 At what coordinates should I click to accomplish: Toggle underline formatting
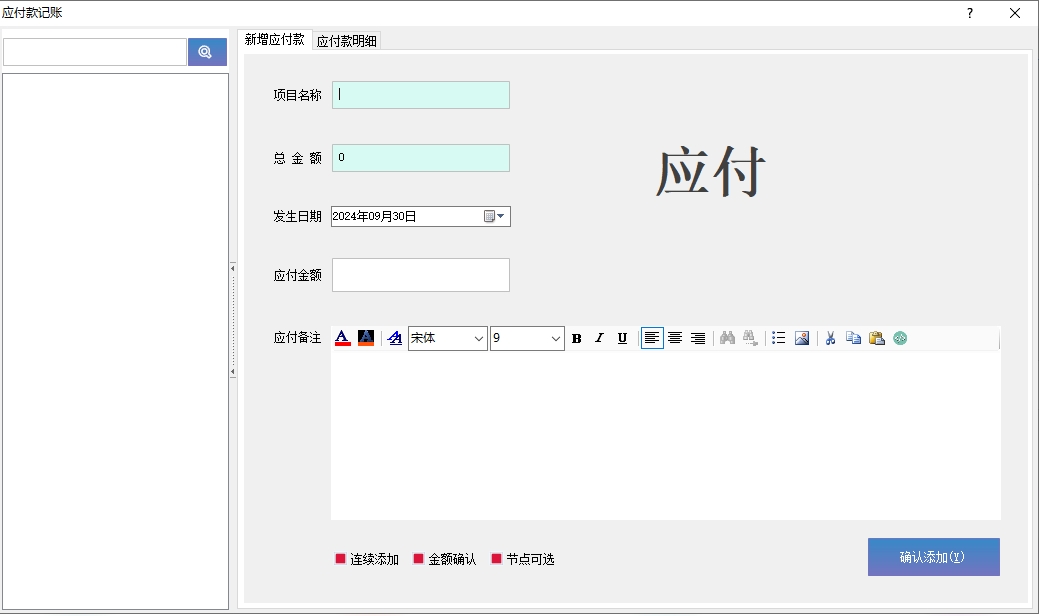(x=622, y=338)
